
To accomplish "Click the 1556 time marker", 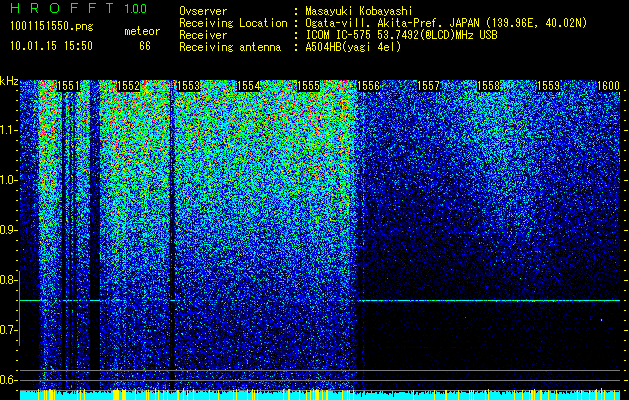I will (368, 86).
